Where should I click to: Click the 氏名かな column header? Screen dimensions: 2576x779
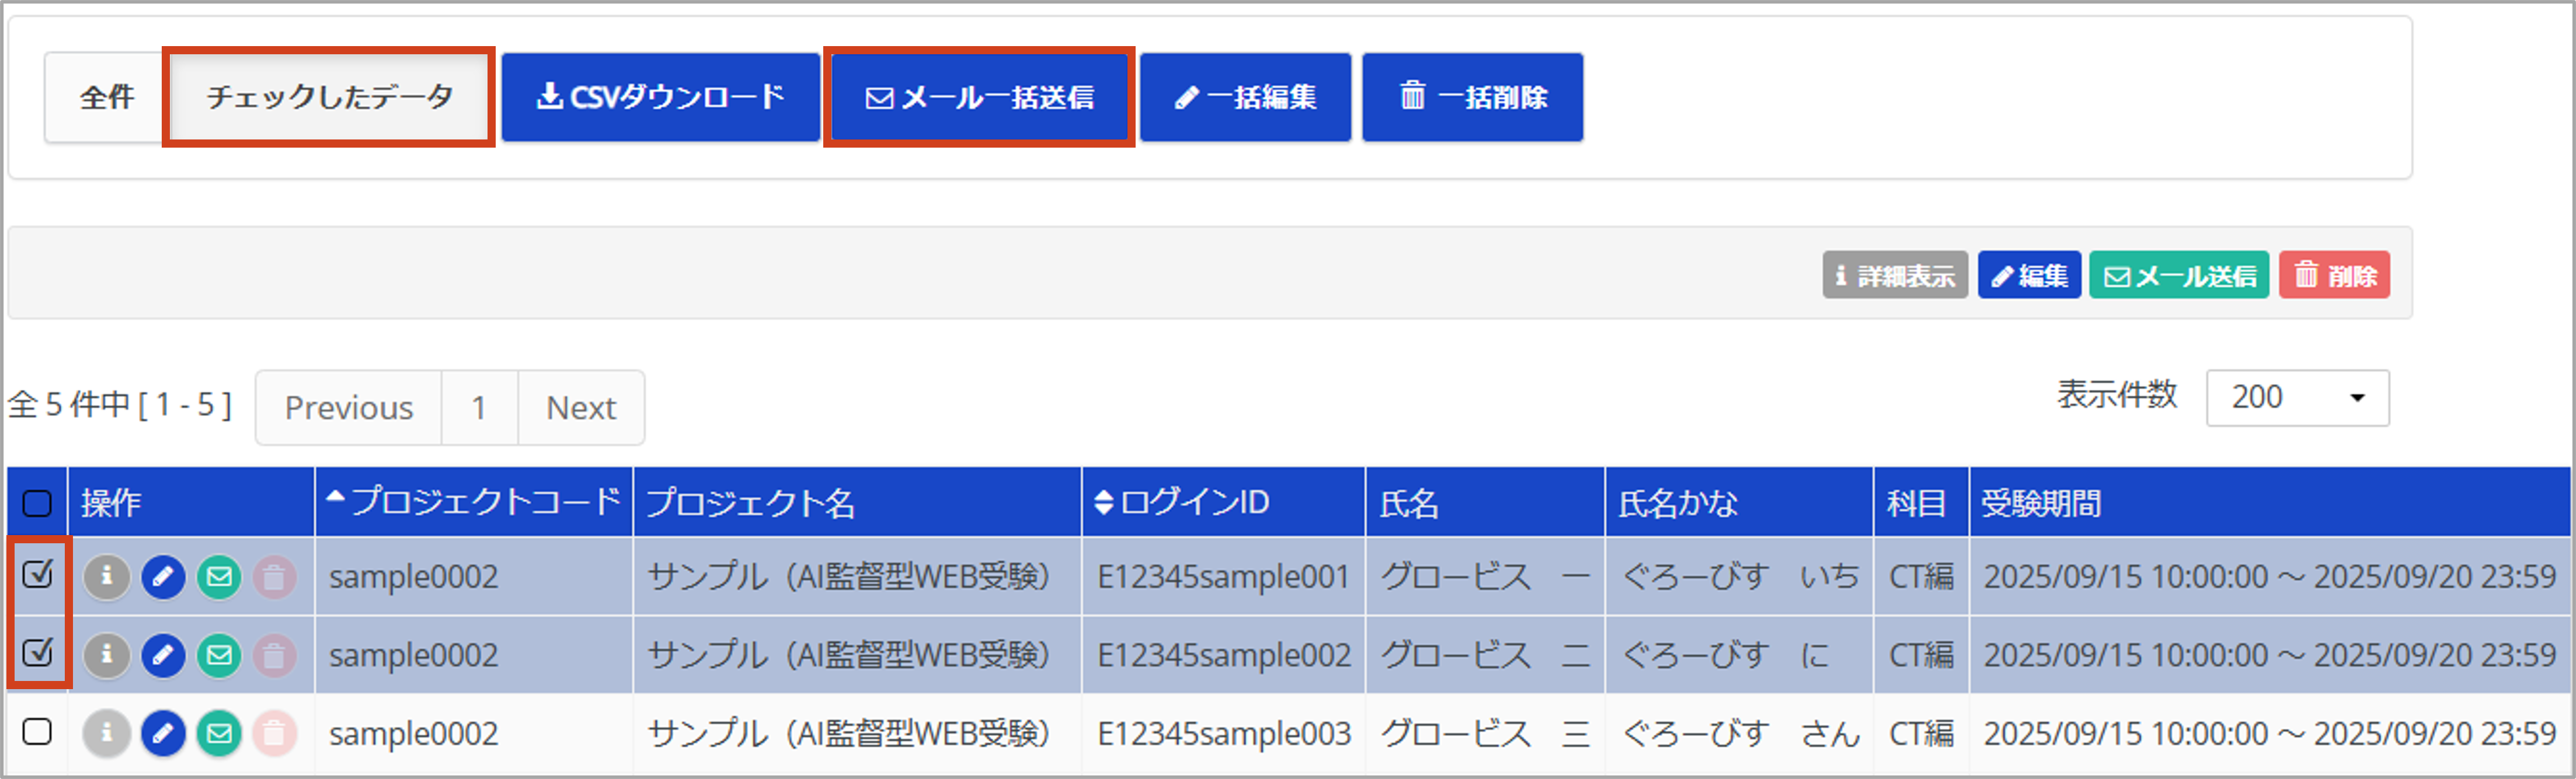click(x=1739, y=501)
